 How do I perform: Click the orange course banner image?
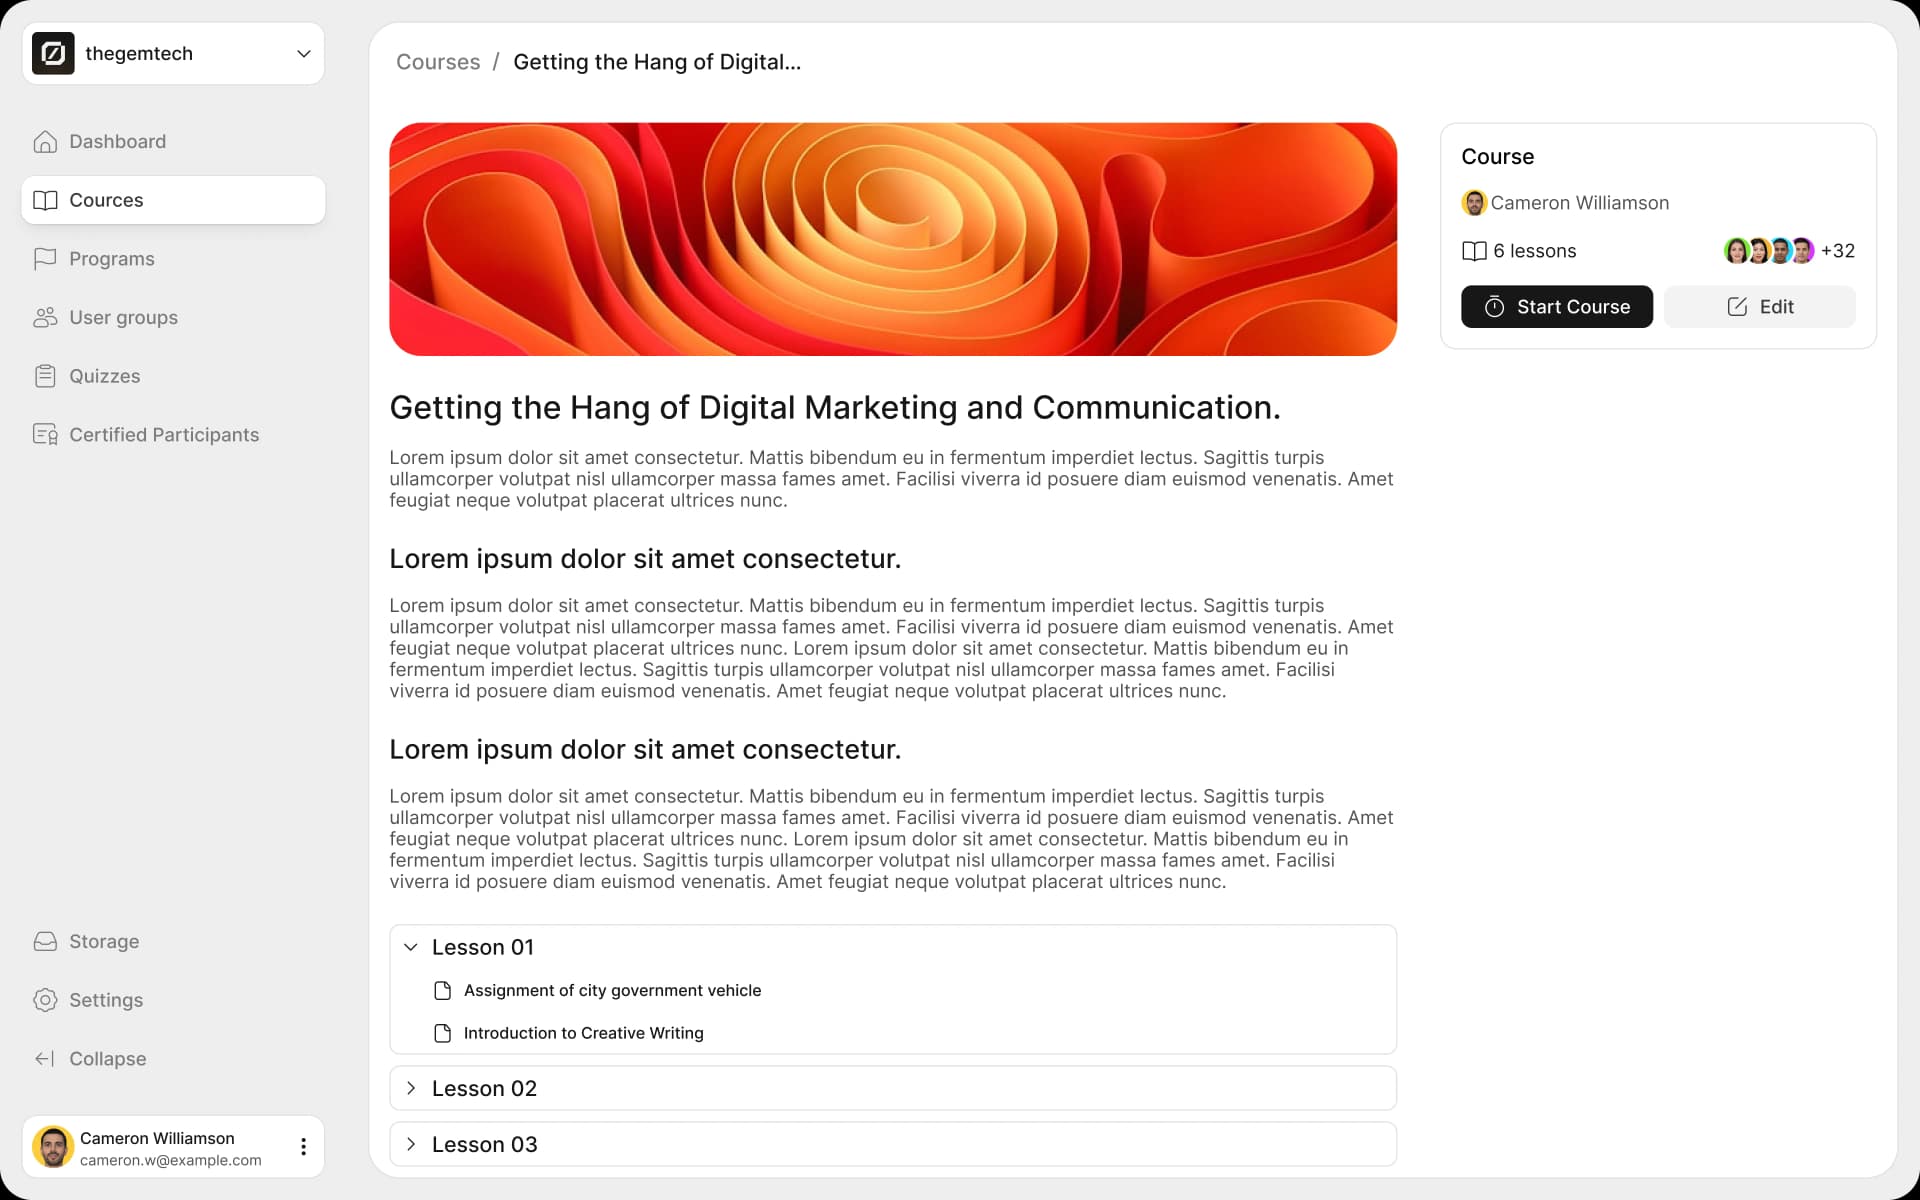tap(892, 239)
